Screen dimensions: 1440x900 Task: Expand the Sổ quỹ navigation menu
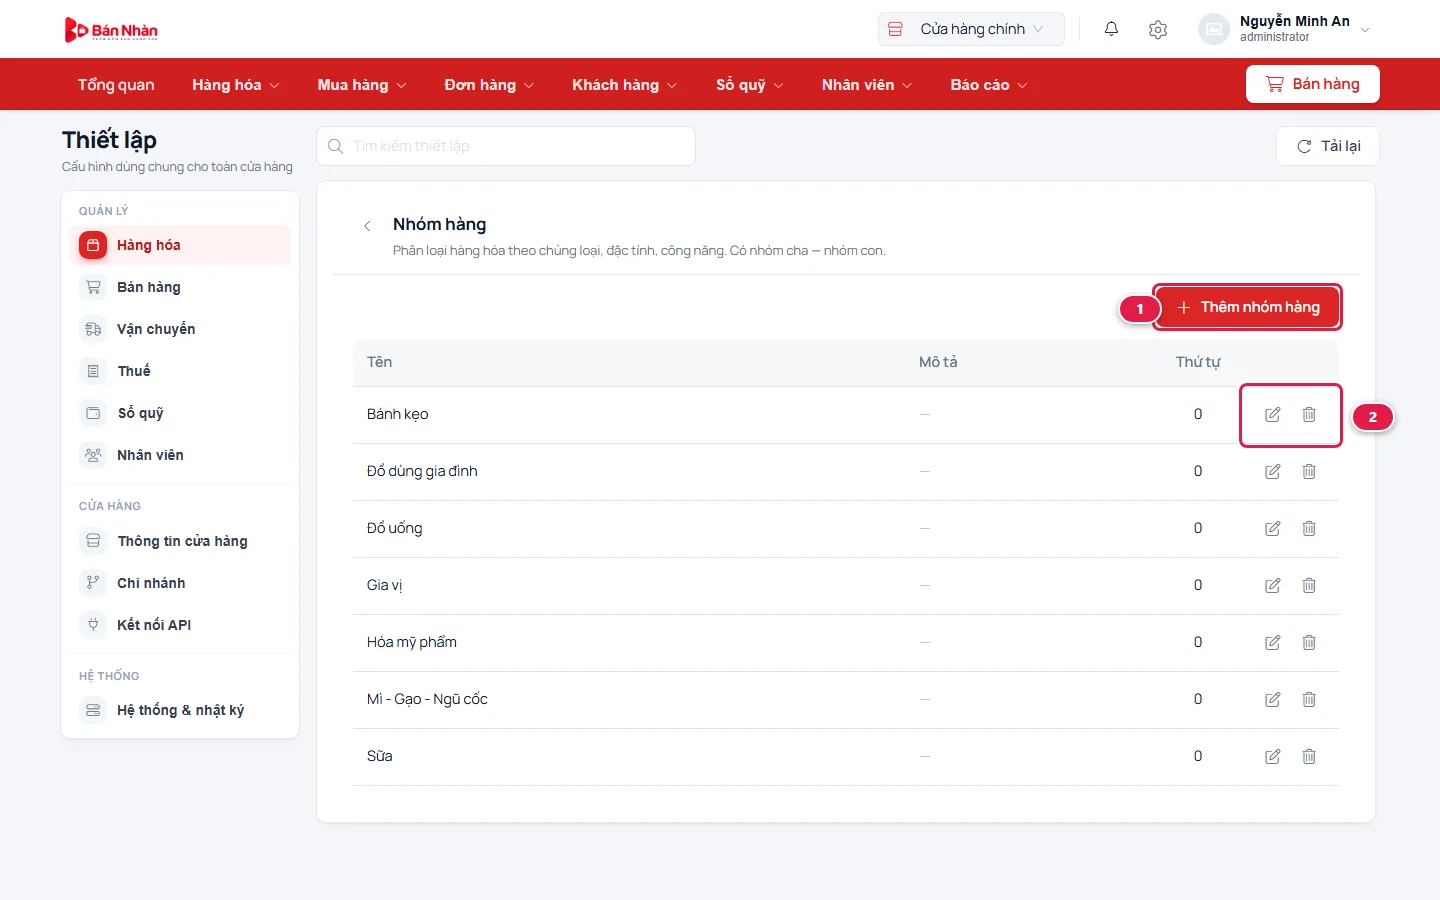point(750,85)
